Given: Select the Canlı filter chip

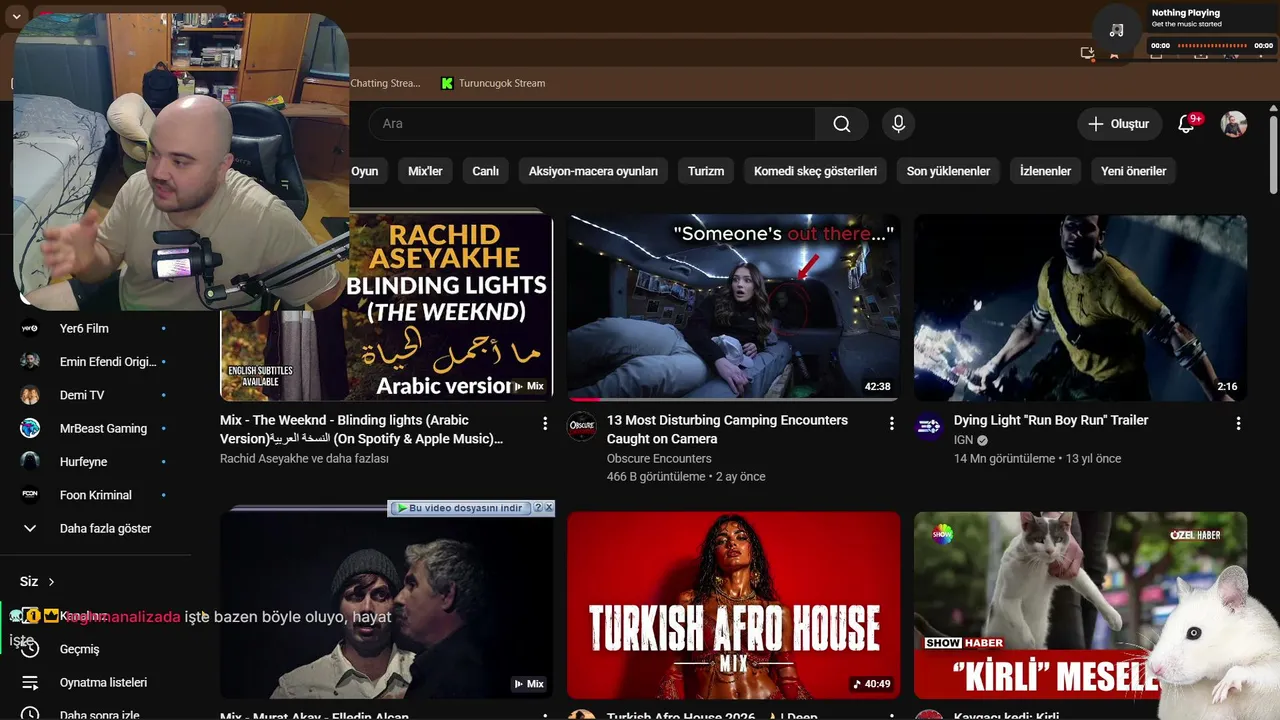Looking at the screenshot, I should click(x=485, y=171).
